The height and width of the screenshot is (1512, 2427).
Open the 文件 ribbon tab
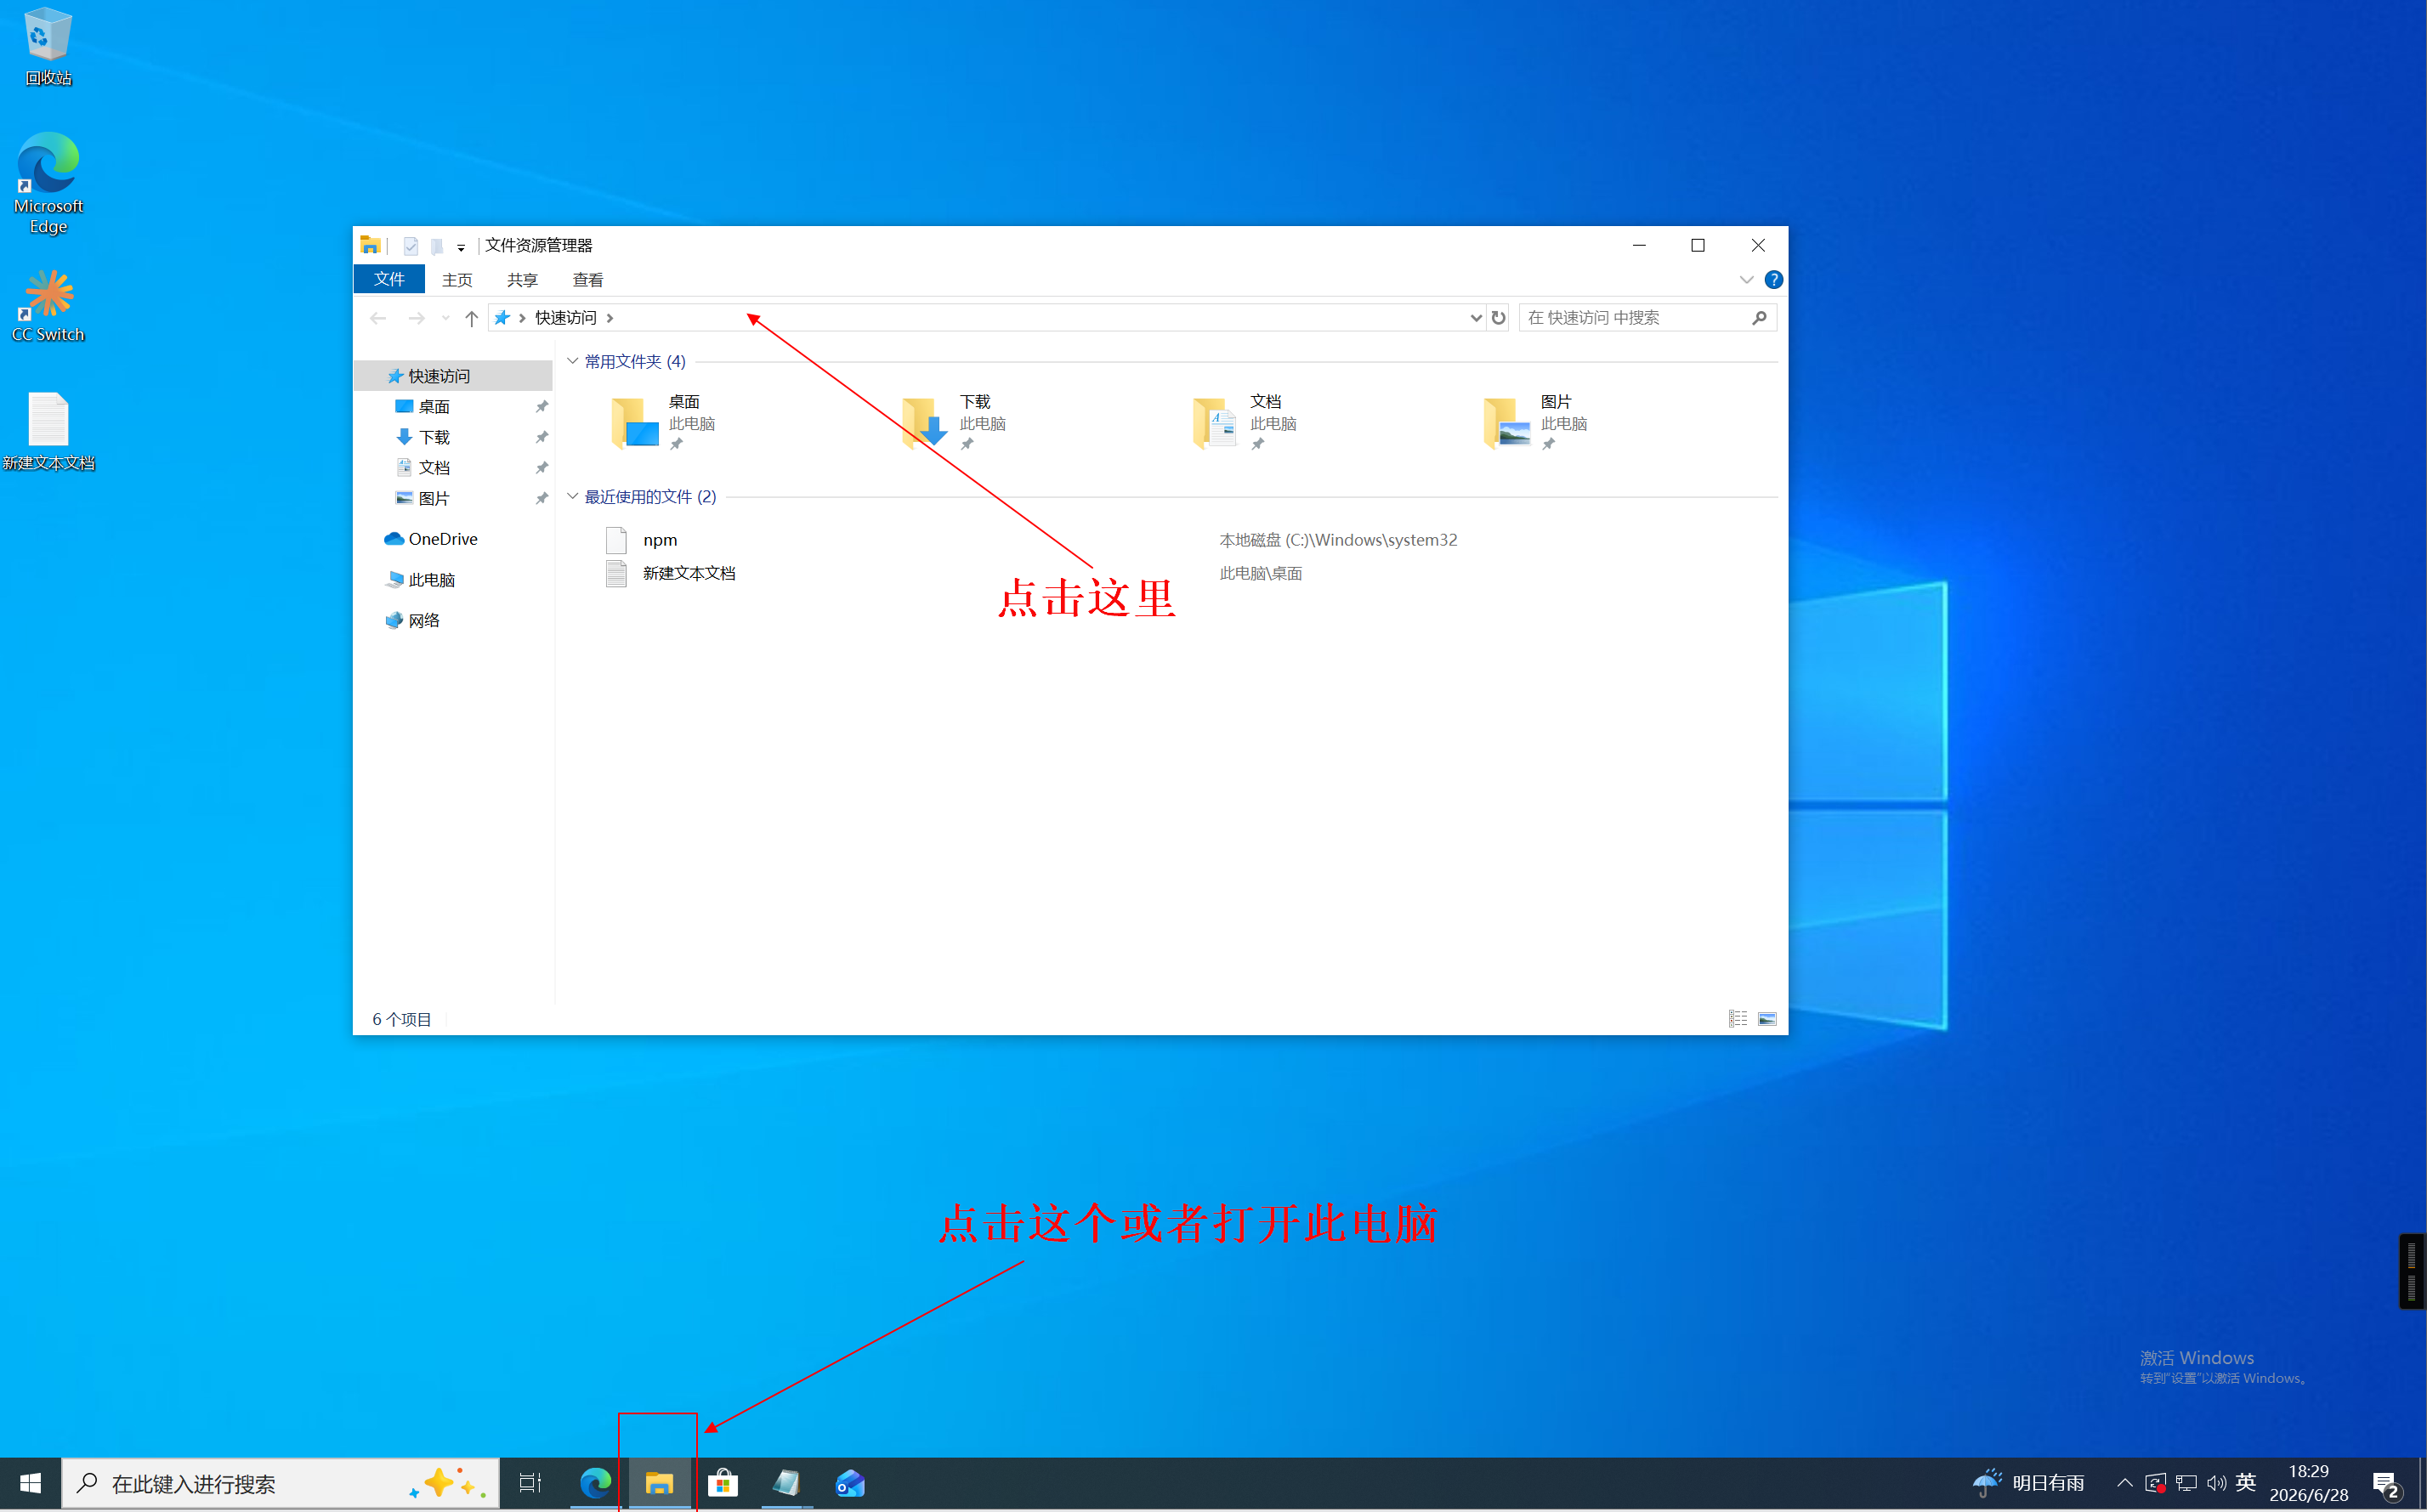pos(389,279)
